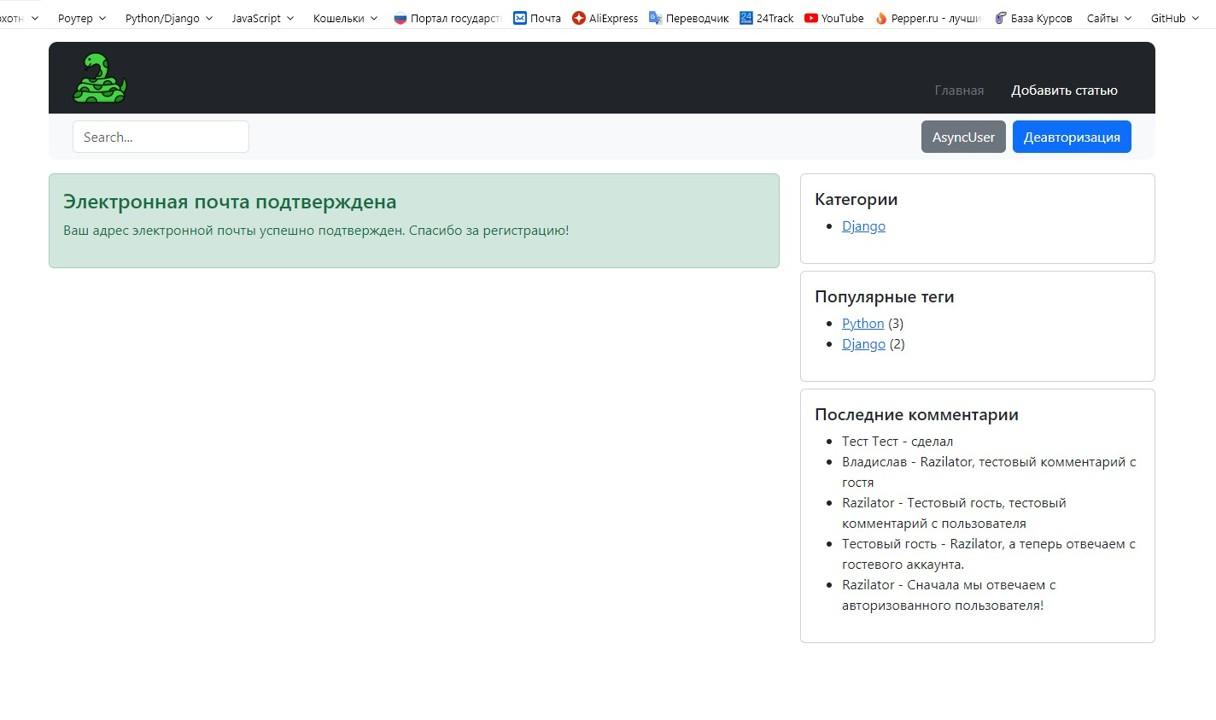Open the Python popular tag link
This screenshot has height=720, width=1216.
tap(863, 323)
